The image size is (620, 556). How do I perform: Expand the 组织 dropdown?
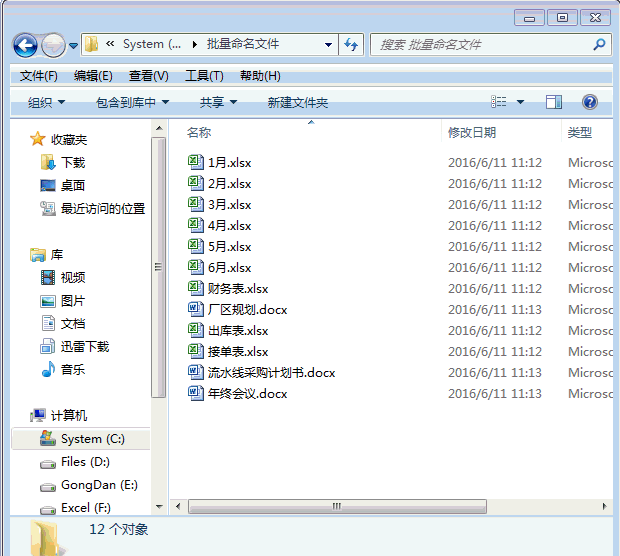(46, 103)
